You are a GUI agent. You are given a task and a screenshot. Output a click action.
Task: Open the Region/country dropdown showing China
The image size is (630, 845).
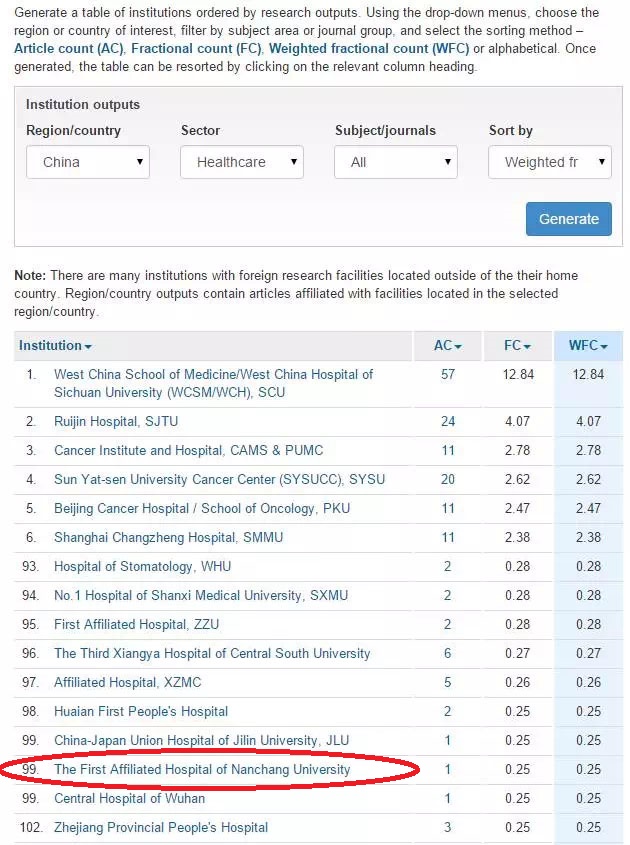[x=88, y=162]
